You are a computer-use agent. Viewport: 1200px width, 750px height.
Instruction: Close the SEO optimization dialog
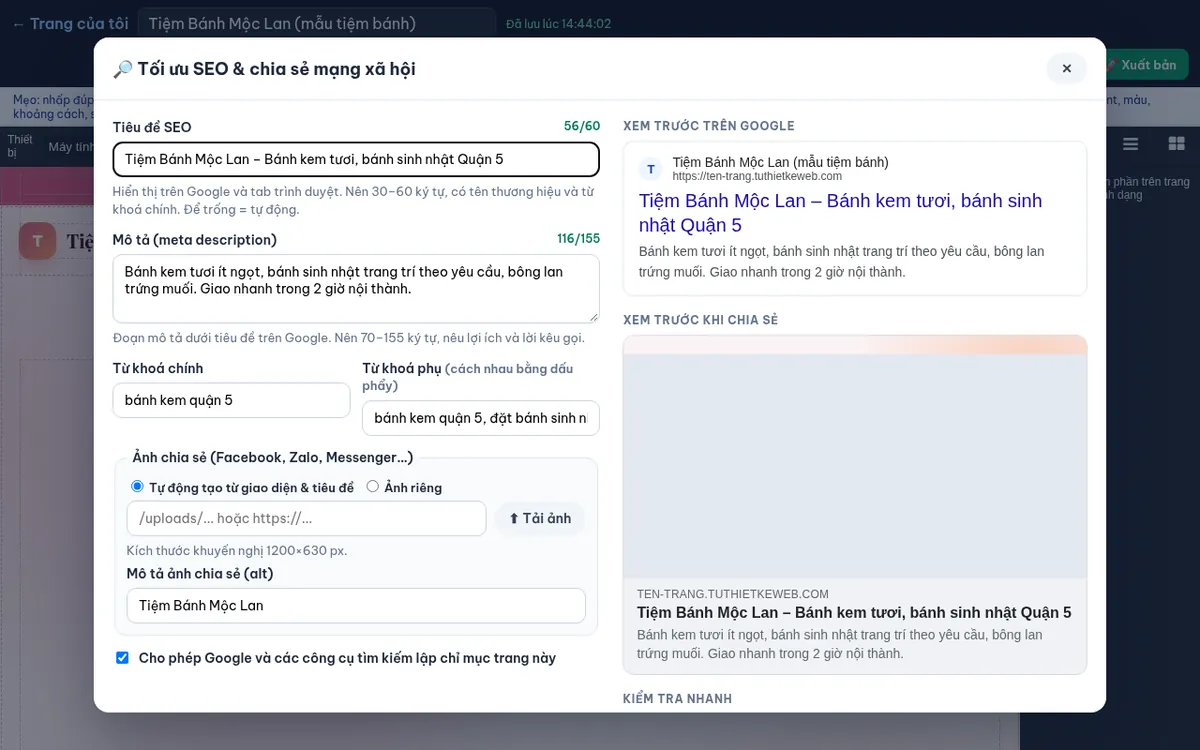1066,68
